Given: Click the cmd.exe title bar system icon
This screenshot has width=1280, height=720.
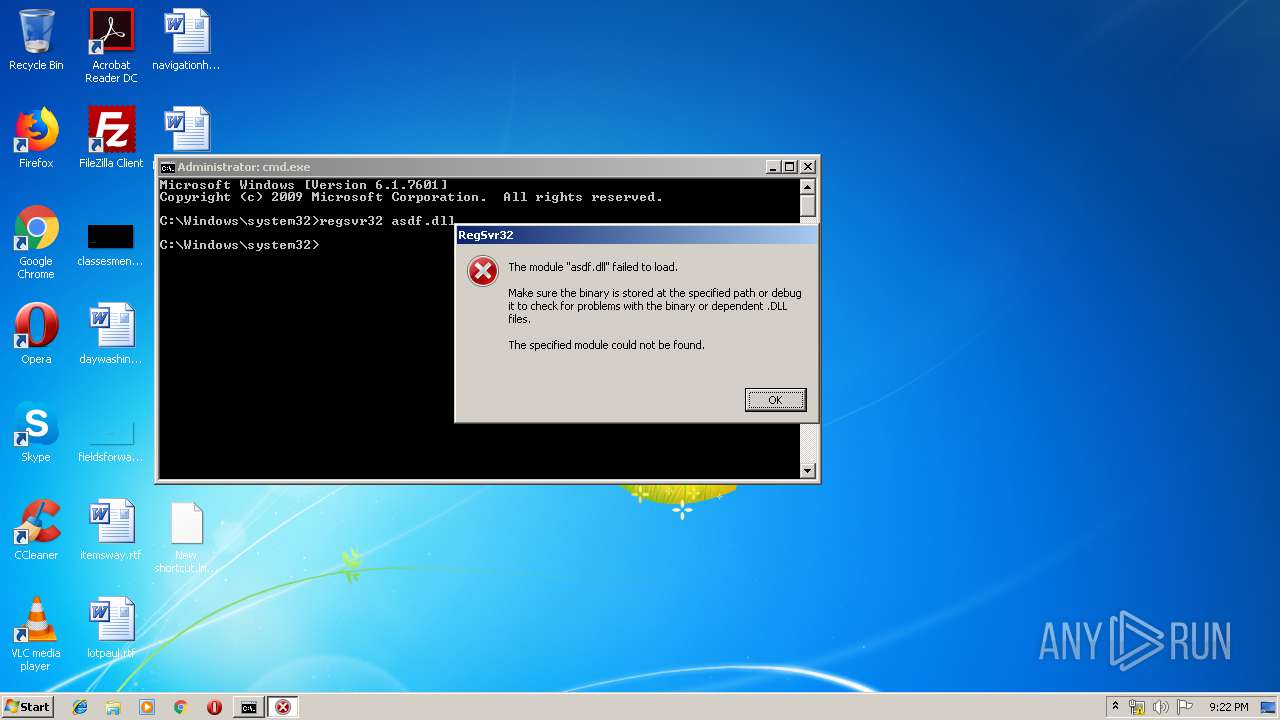Looking at the screenshot, I should point(168,167).
